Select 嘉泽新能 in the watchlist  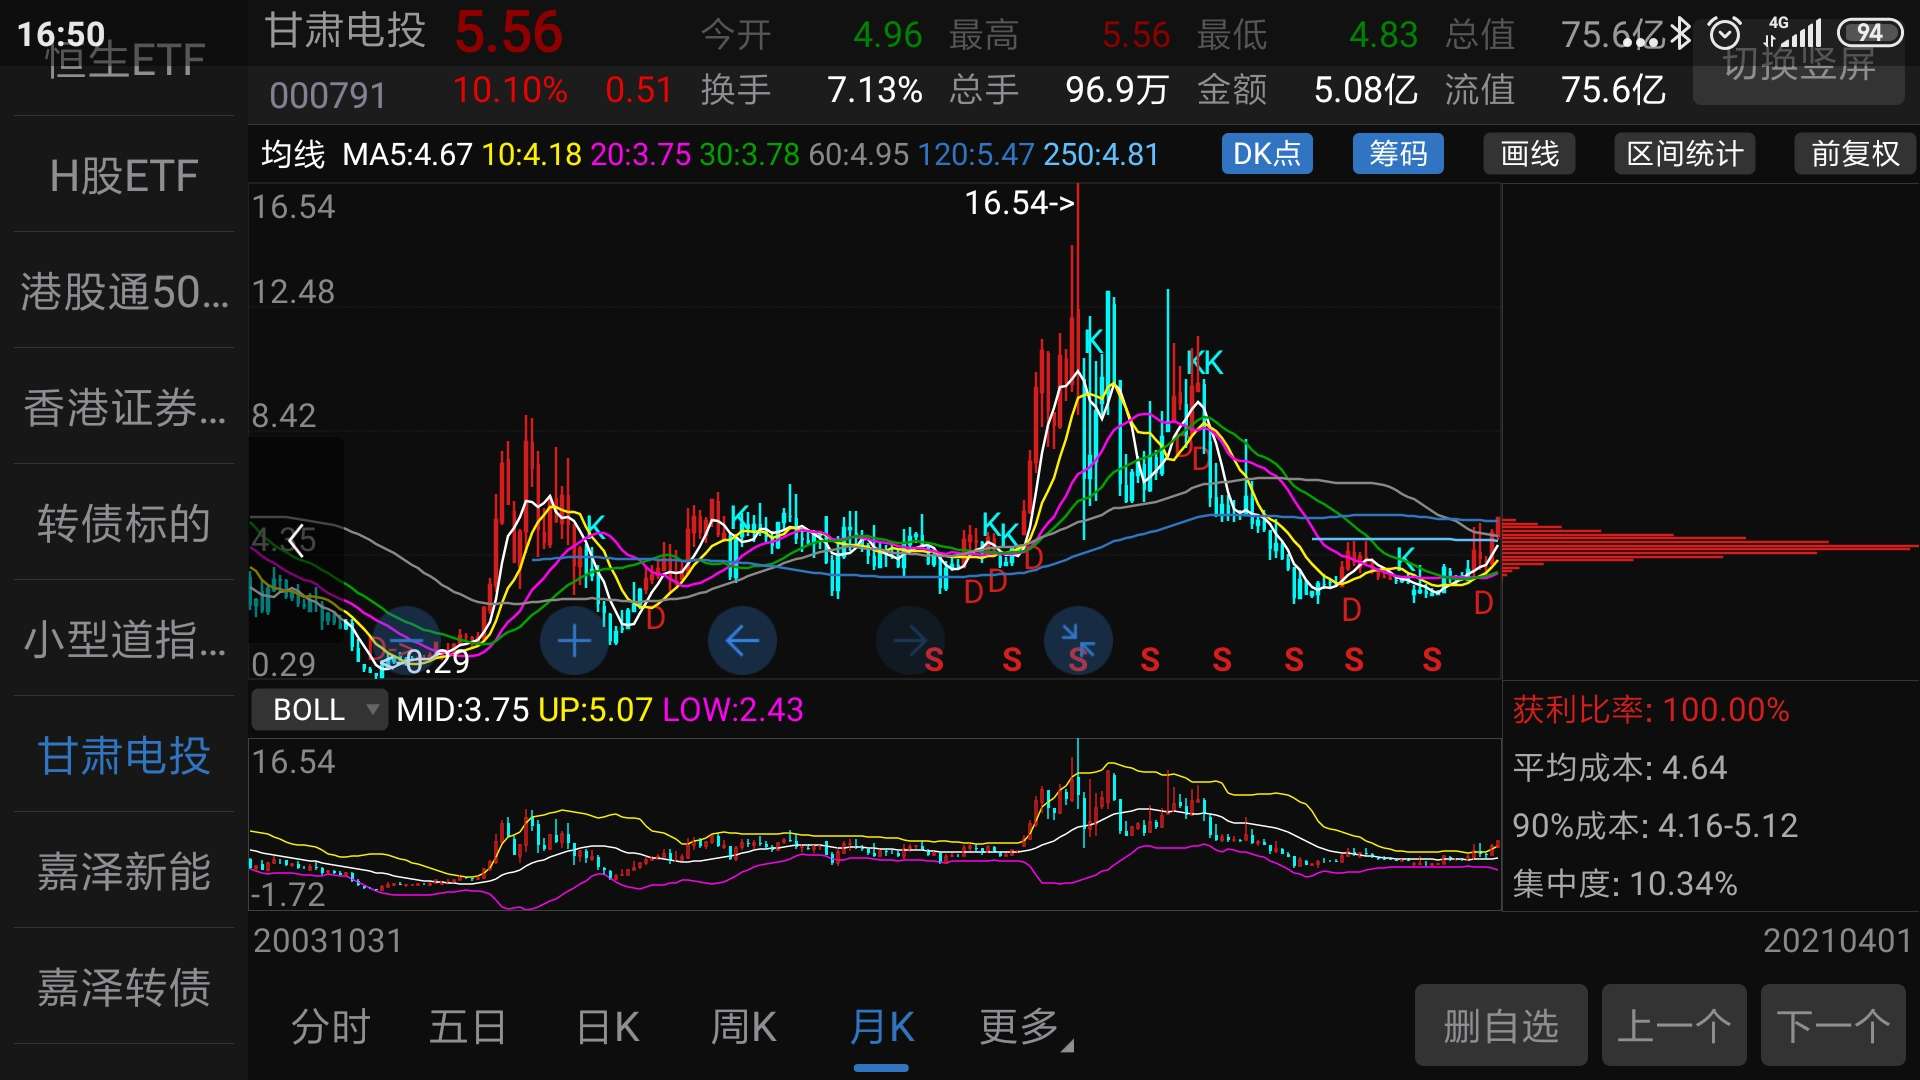point(124,871)
